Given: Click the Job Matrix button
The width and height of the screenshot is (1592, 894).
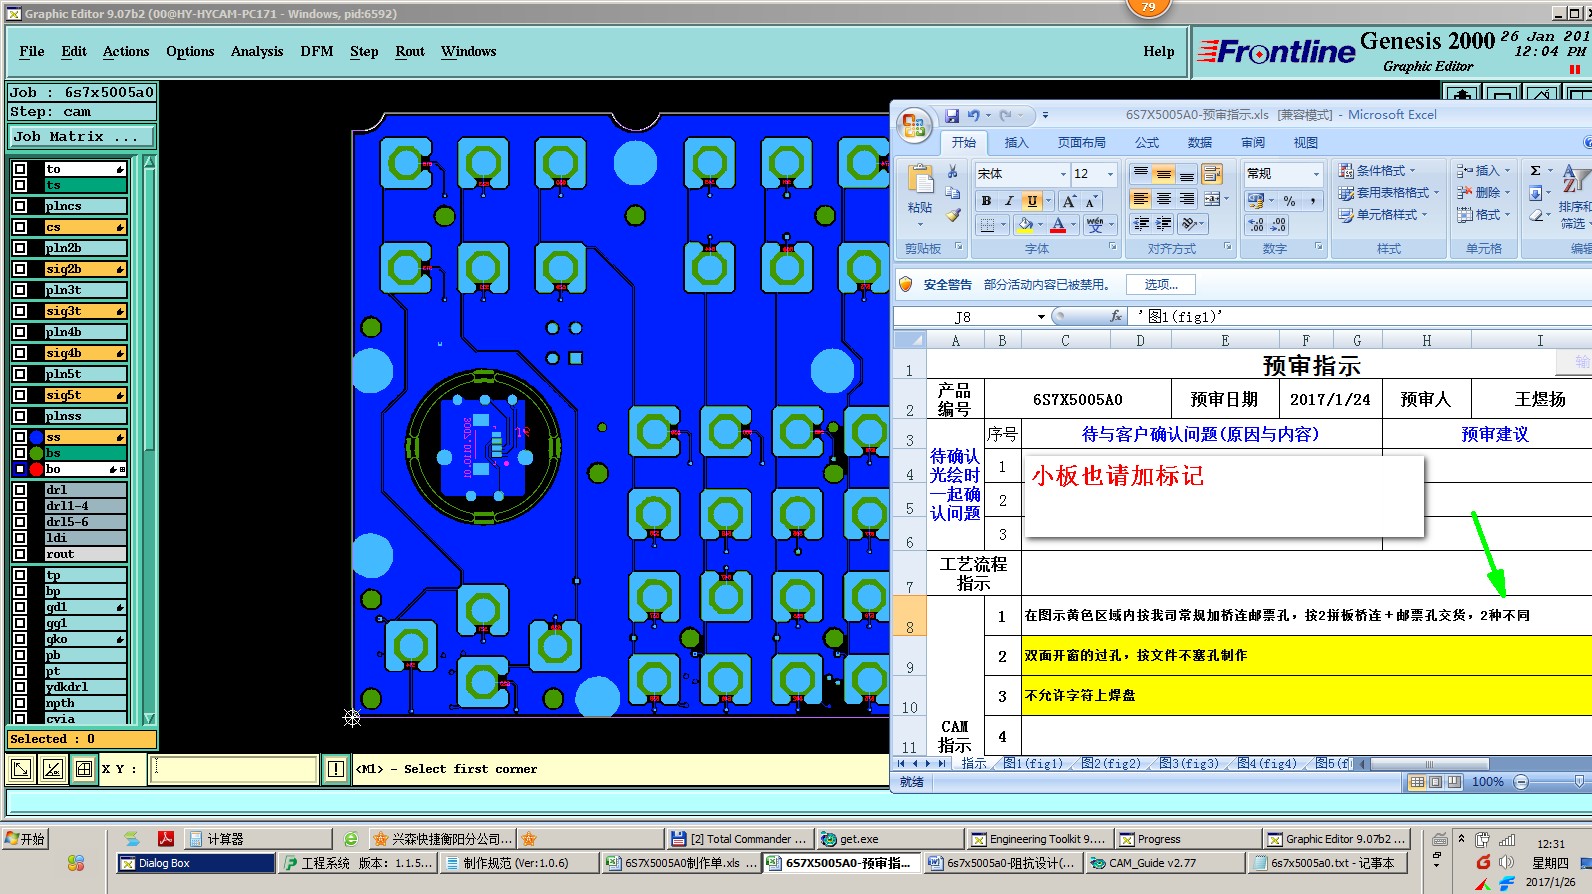Looking at the screenshot, I should 82,137.
